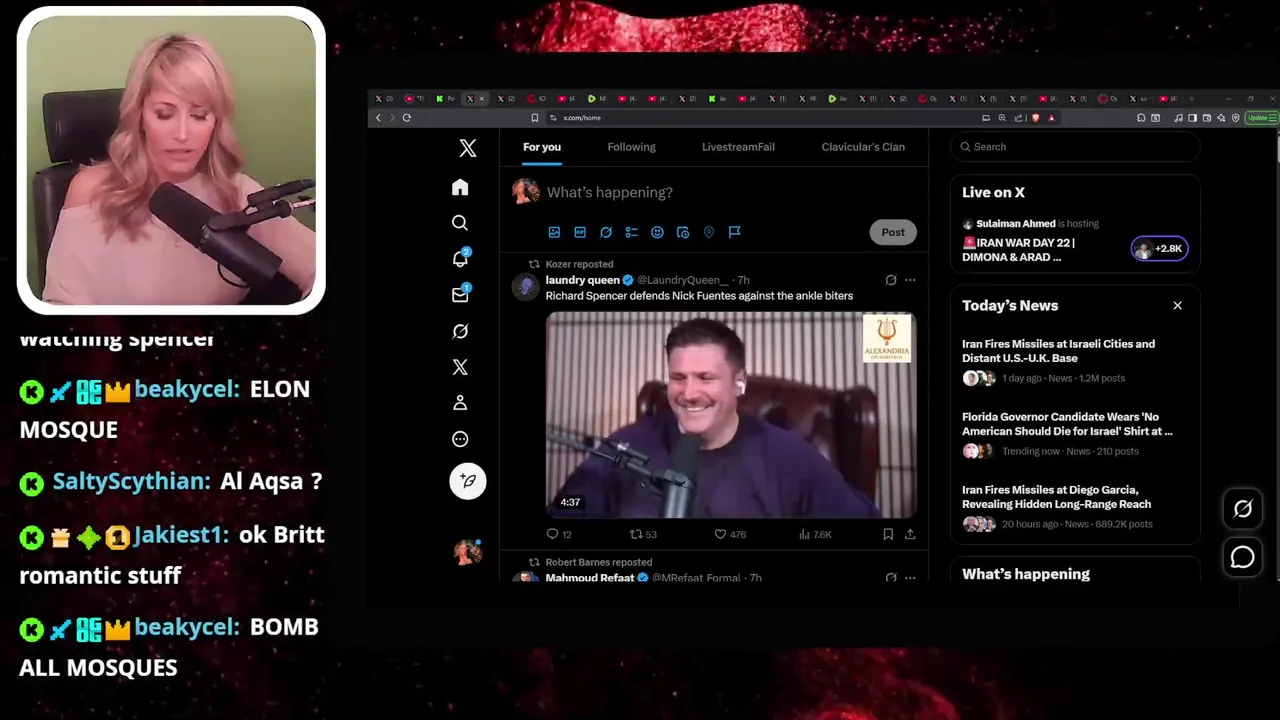1280x720 pixels.
Task: Open Messages envelope icon
Action: [460, 295]
